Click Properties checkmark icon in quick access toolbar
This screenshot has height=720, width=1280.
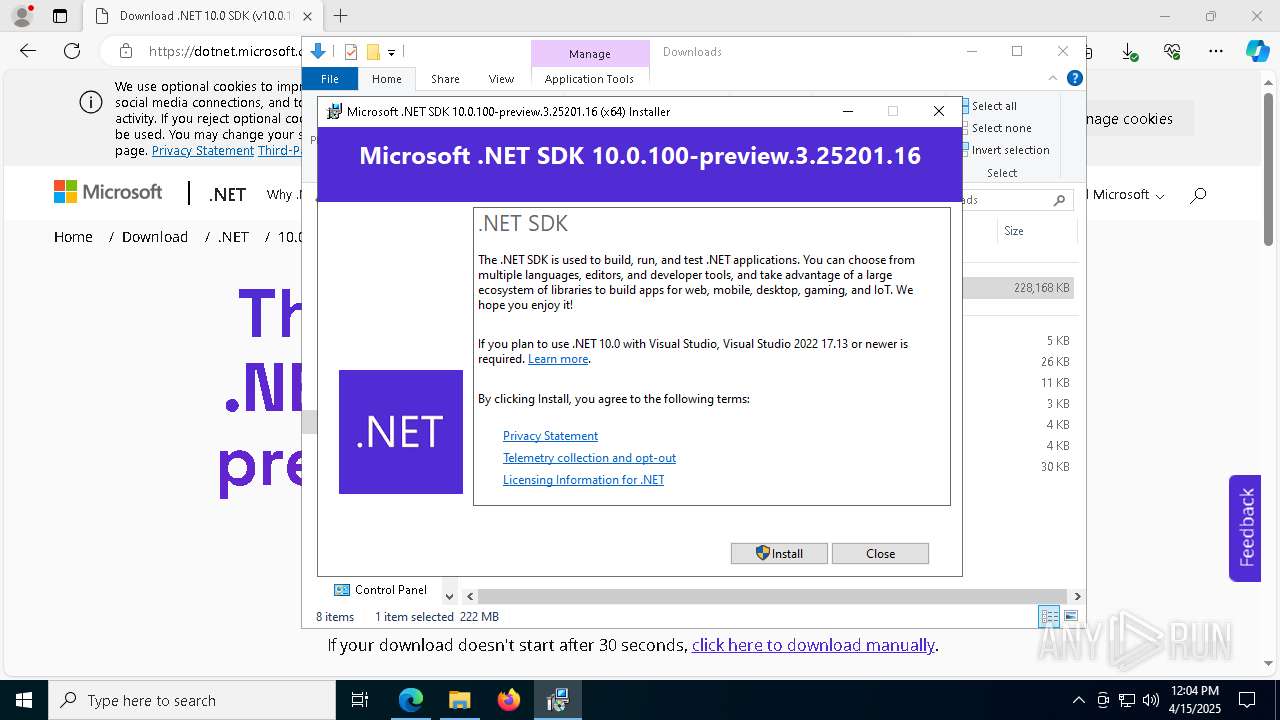point(351,52)
